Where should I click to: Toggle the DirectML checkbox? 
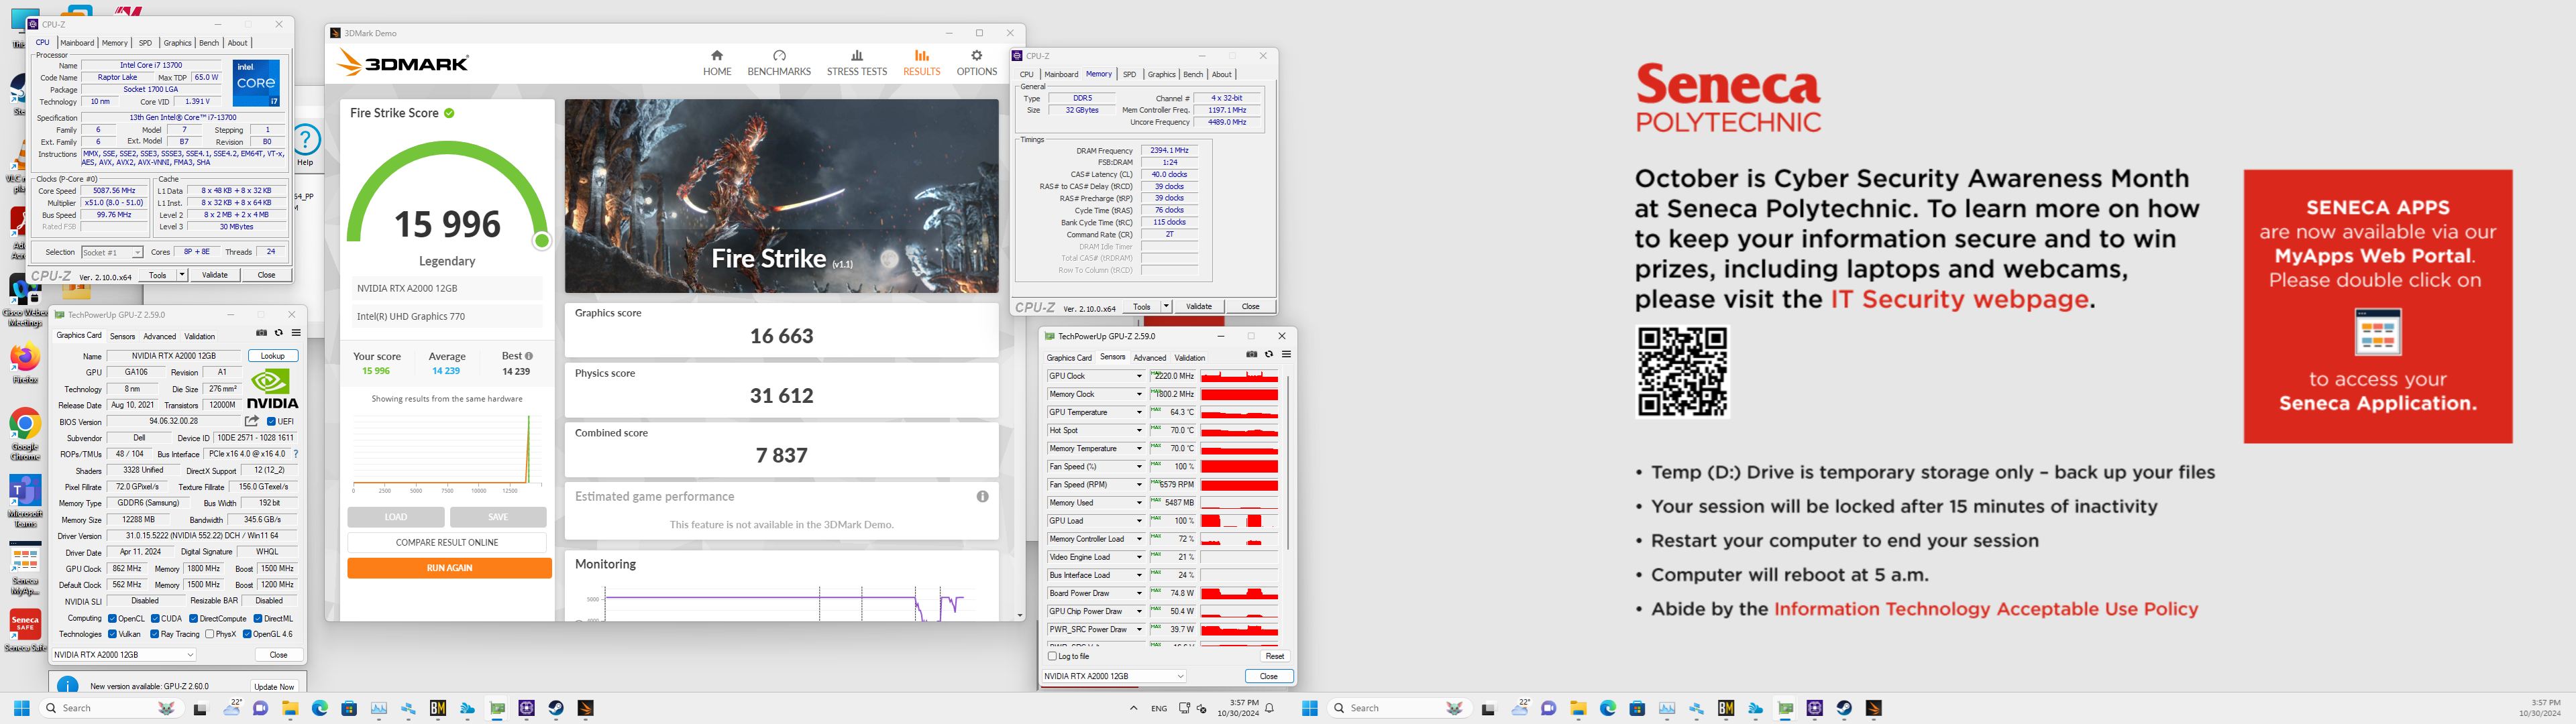click(258, 619)
